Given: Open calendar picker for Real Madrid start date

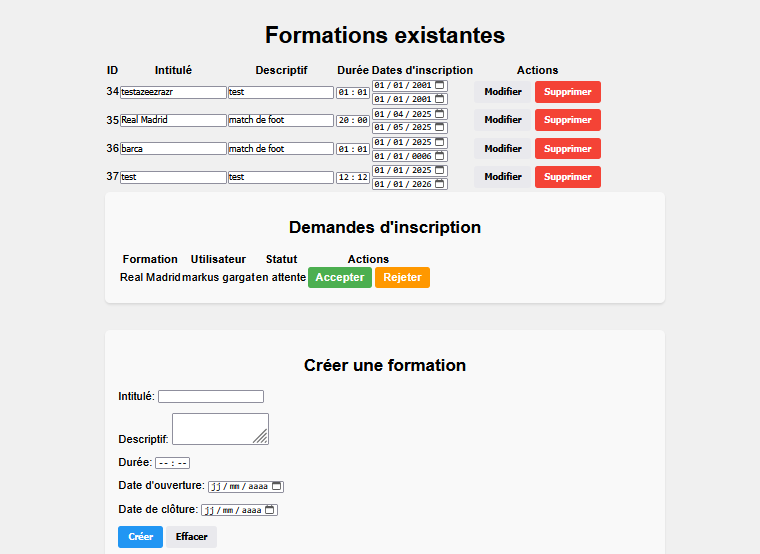Looking at the screenshot, I should 440,114.
